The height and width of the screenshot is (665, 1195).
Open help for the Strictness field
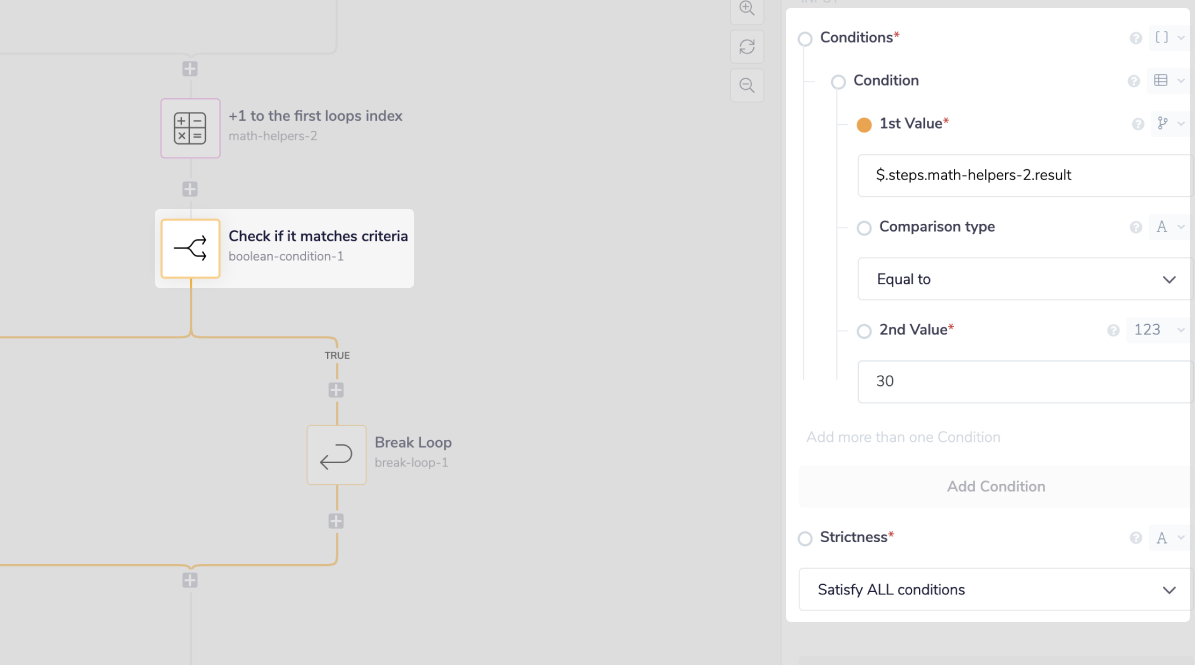click(1136, 538)
